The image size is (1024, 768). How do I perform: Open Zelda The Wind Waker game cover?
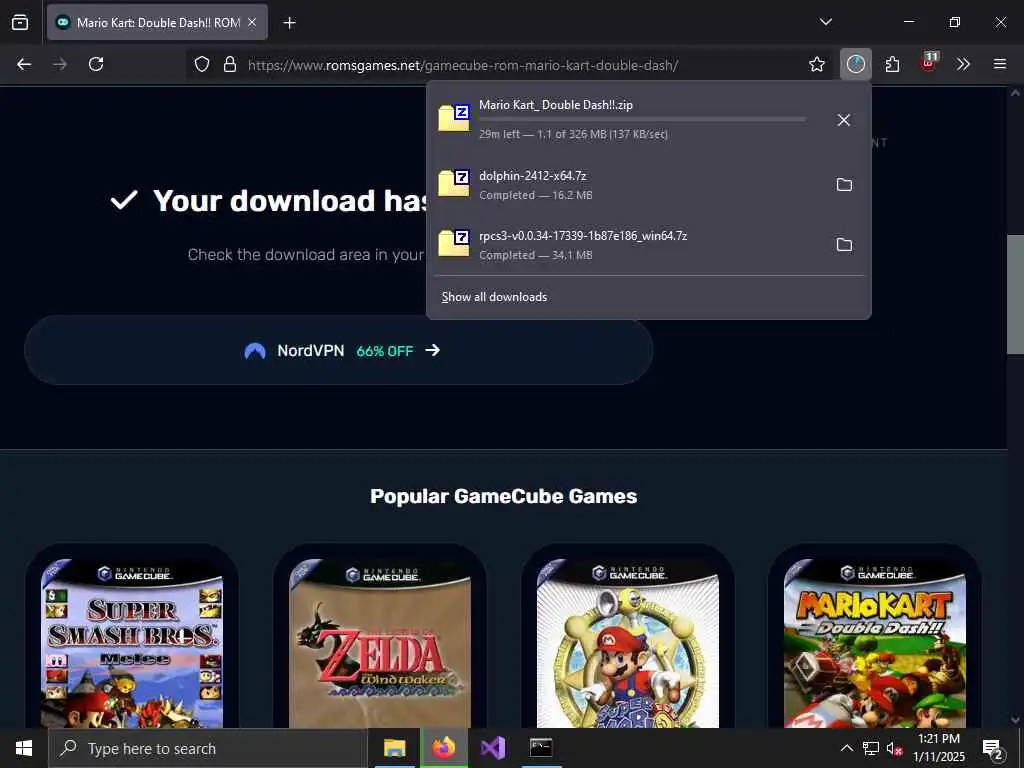(x=380, y=643)
